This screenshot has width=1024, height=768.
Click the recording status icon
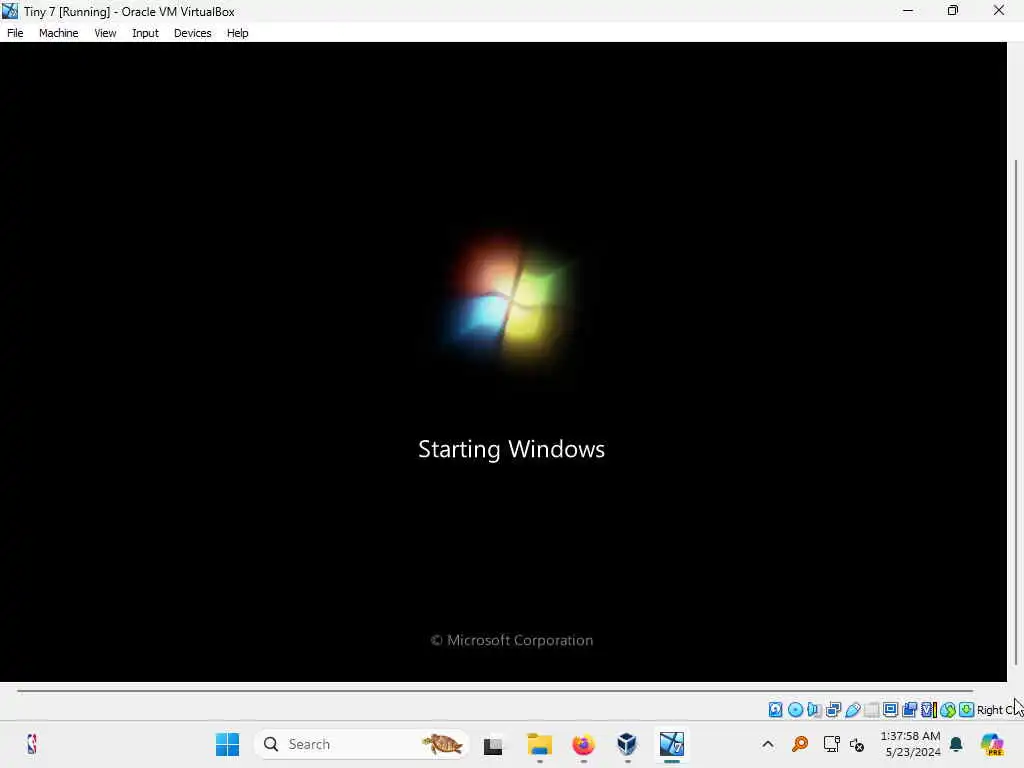tap(910, 710)
